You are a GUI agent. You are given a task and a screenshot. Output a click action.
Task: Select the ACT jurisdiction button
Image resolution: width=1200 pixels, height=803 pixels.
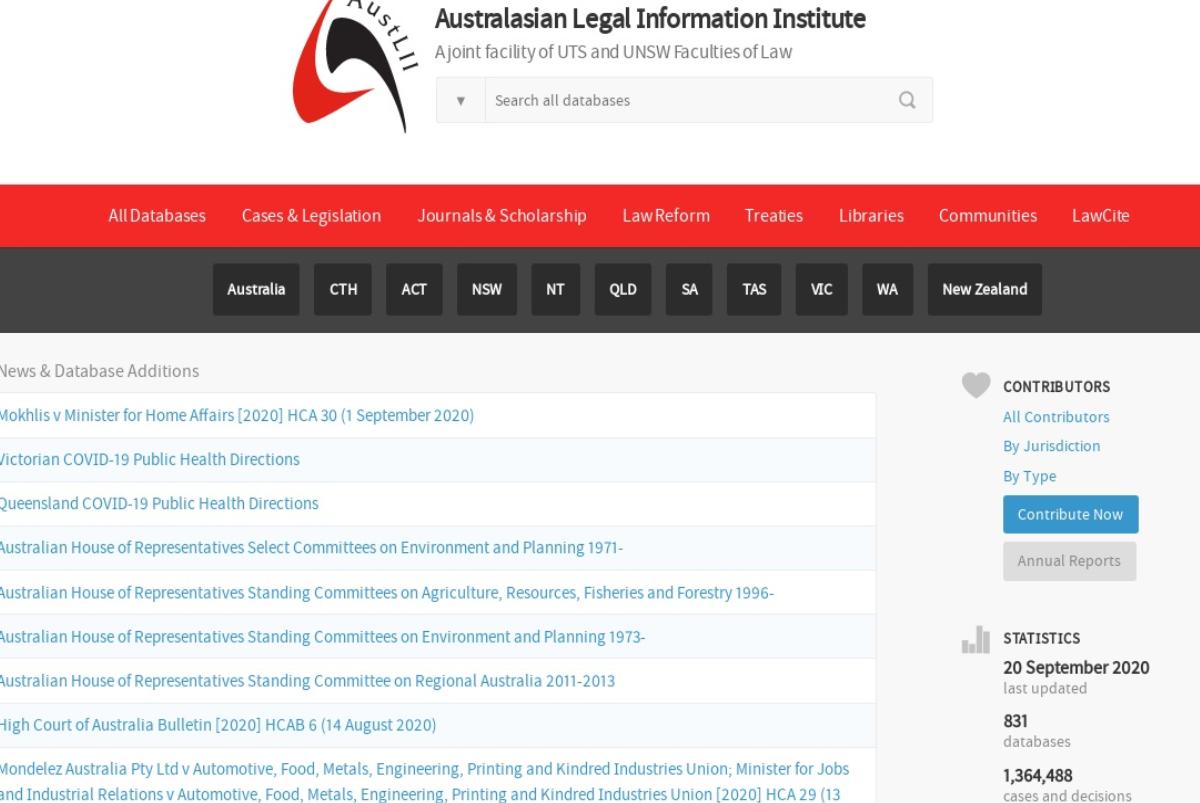coord(414,289)
